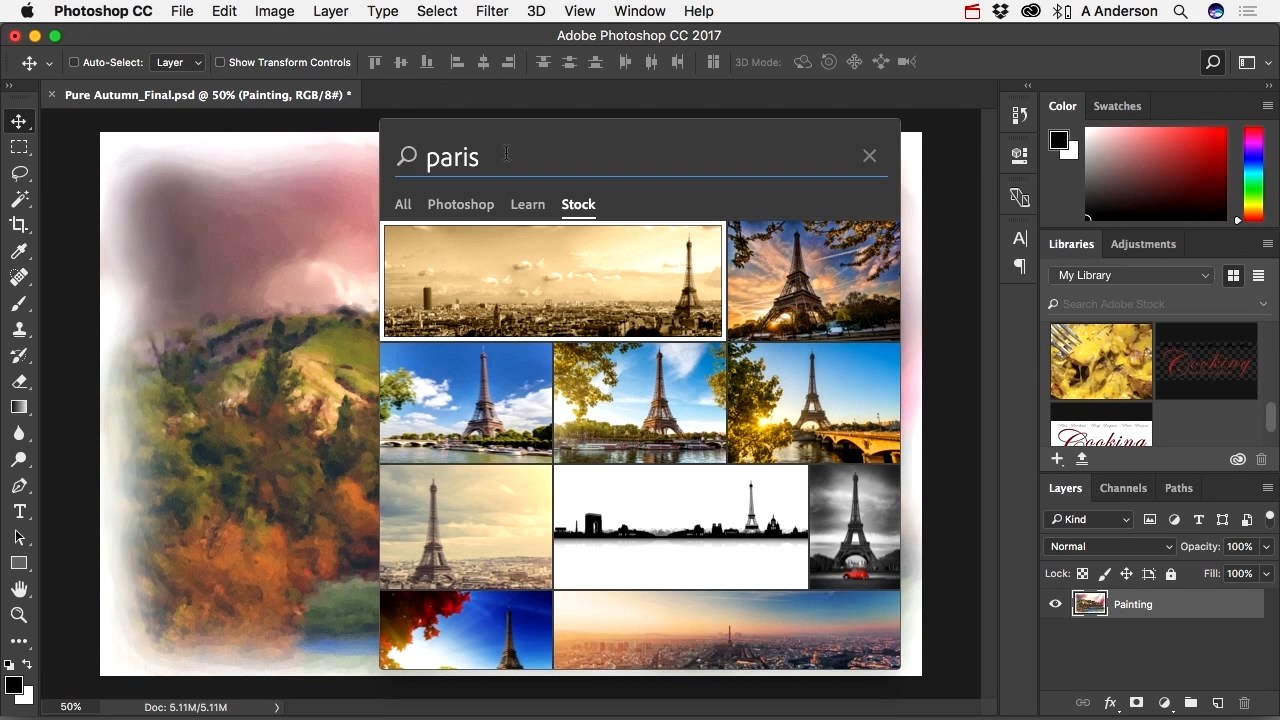
Task: Select the Hand tool
Action: [x=19, y=589]
